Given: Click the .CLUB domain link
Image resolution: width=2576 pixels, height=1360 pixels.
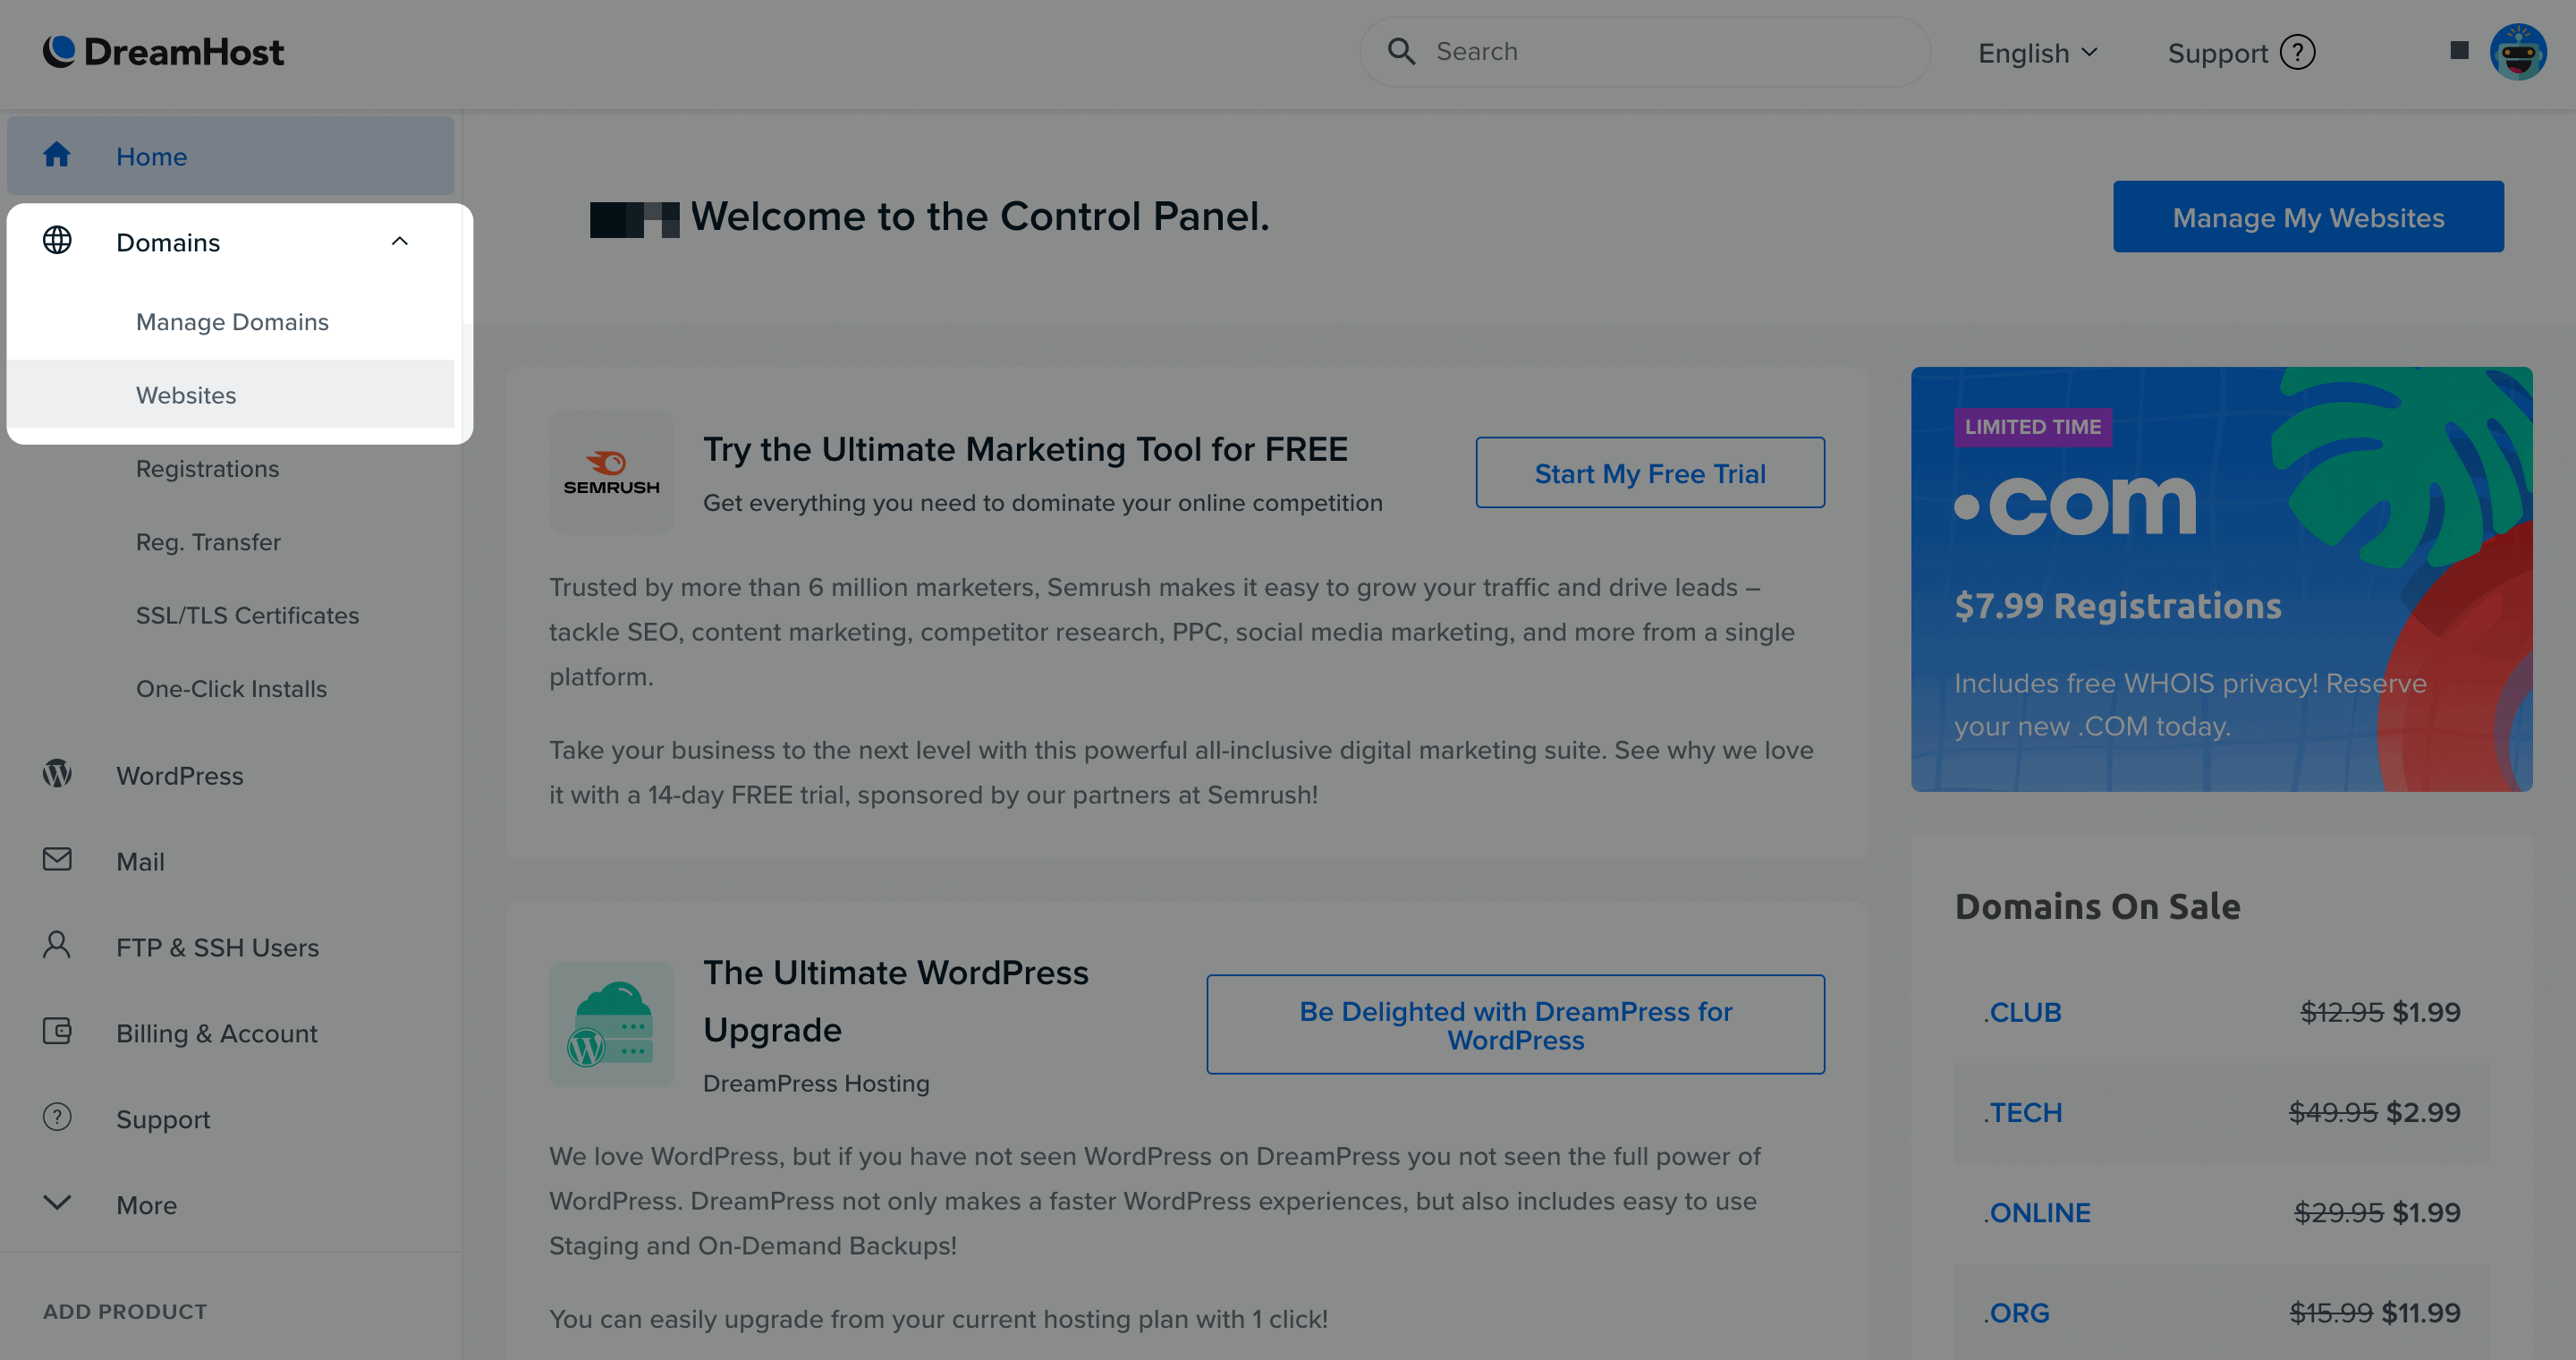Looking at the screenshot, I should pyautogui.click(x=2022, y=1012).
